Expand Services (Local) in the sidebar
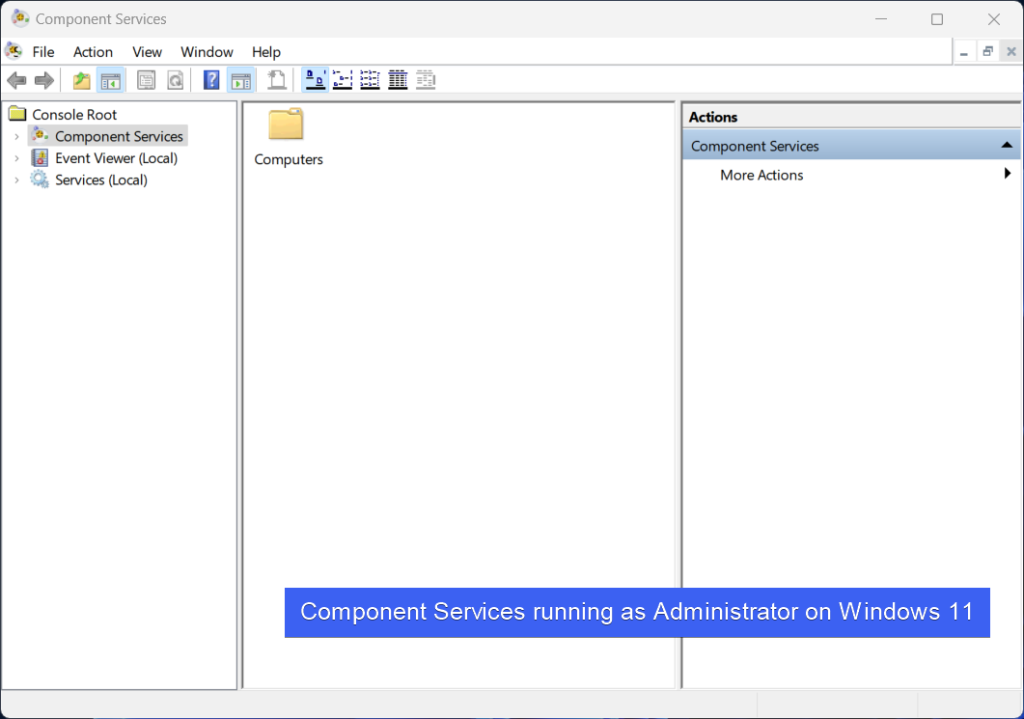This screenshot has height=719, width=1024. 17,180
